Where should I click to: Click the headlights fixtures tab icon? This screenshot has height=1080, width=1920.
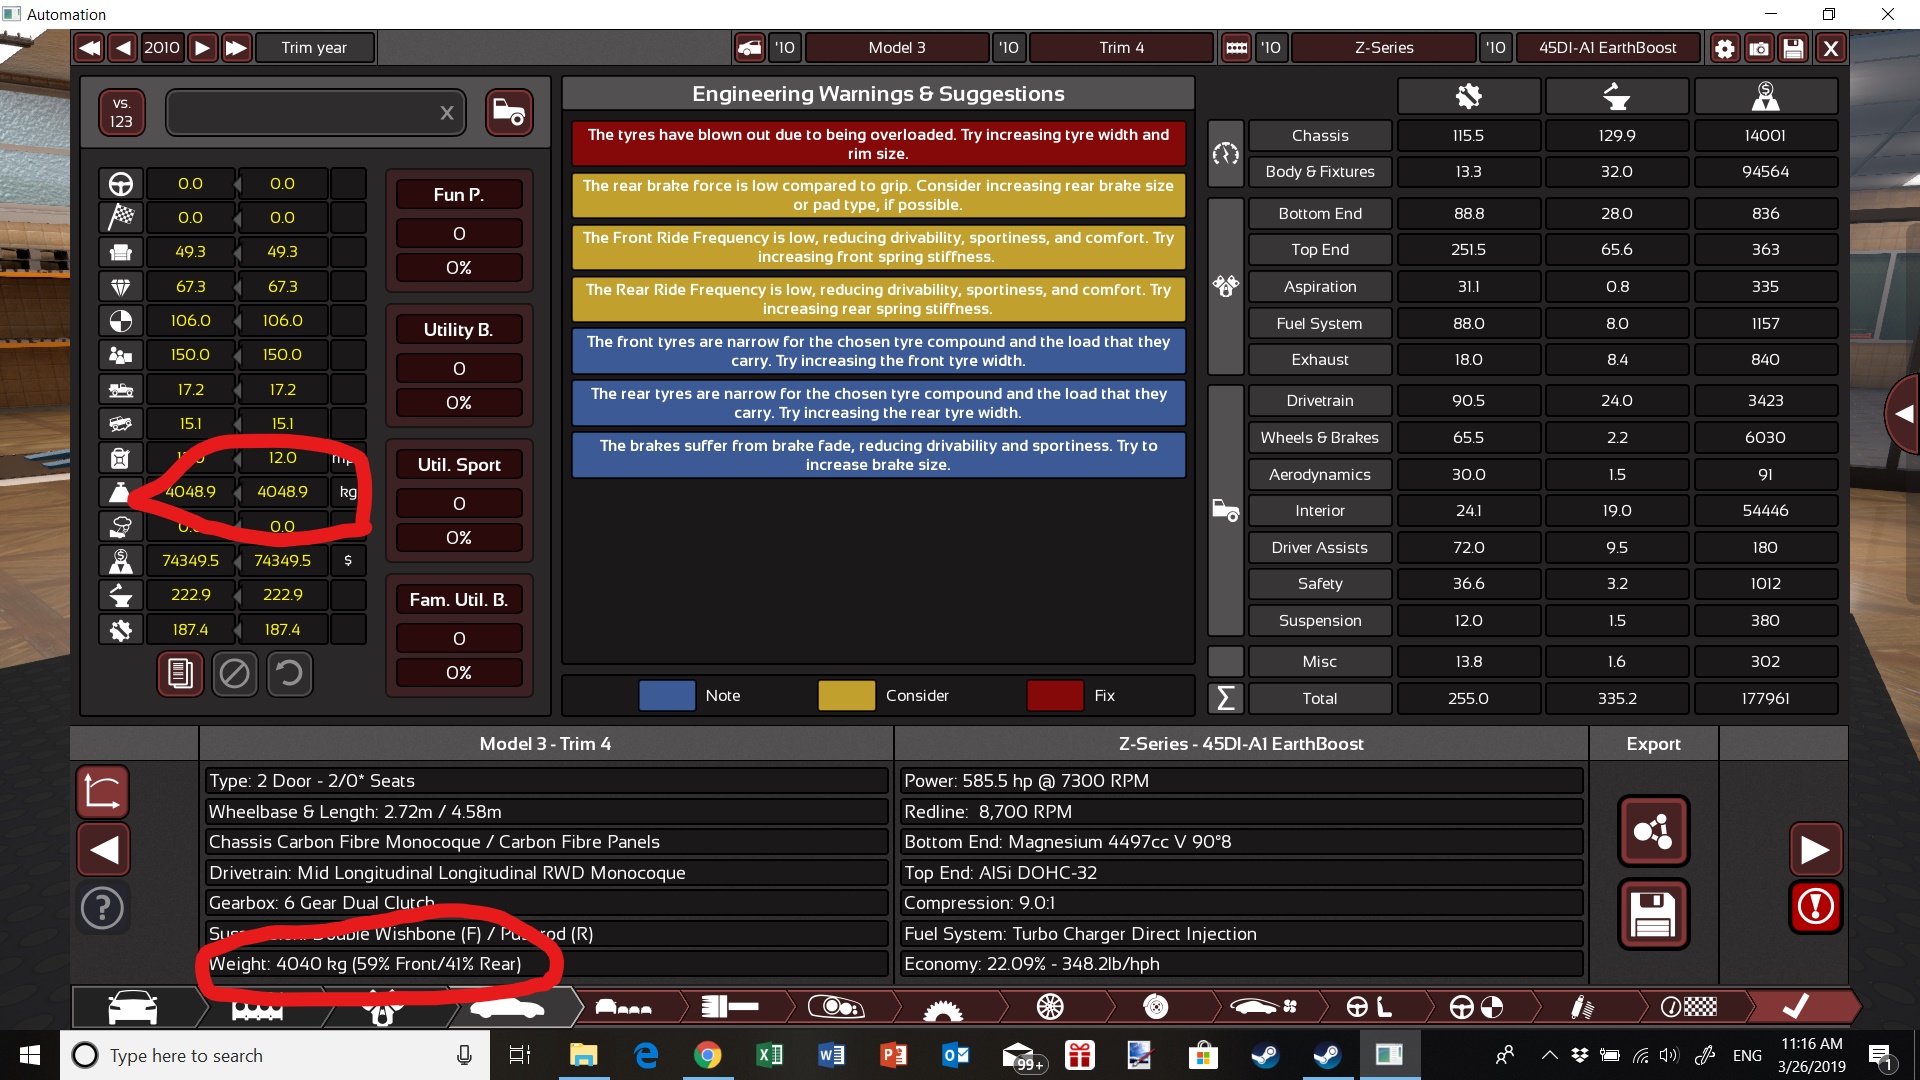tap(836, 1007)
